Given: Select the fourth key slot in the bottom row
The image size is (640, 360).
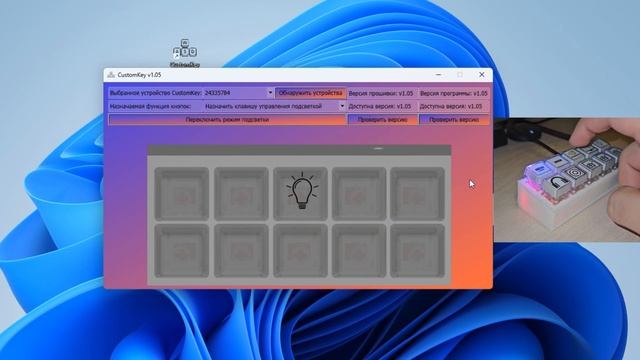Looking at the screenshot, I should point(359,251).
